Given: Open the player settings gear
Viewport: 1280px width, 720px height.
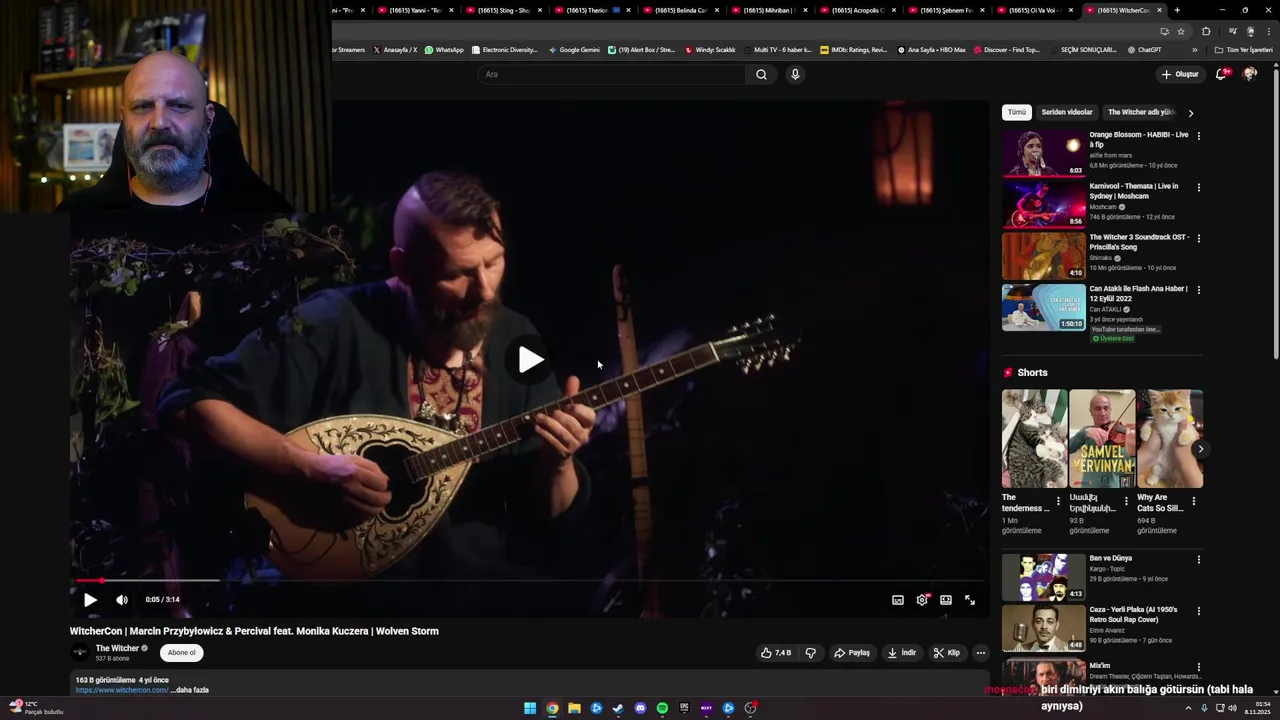Looking at the screenshot, I should click(922, 600).
